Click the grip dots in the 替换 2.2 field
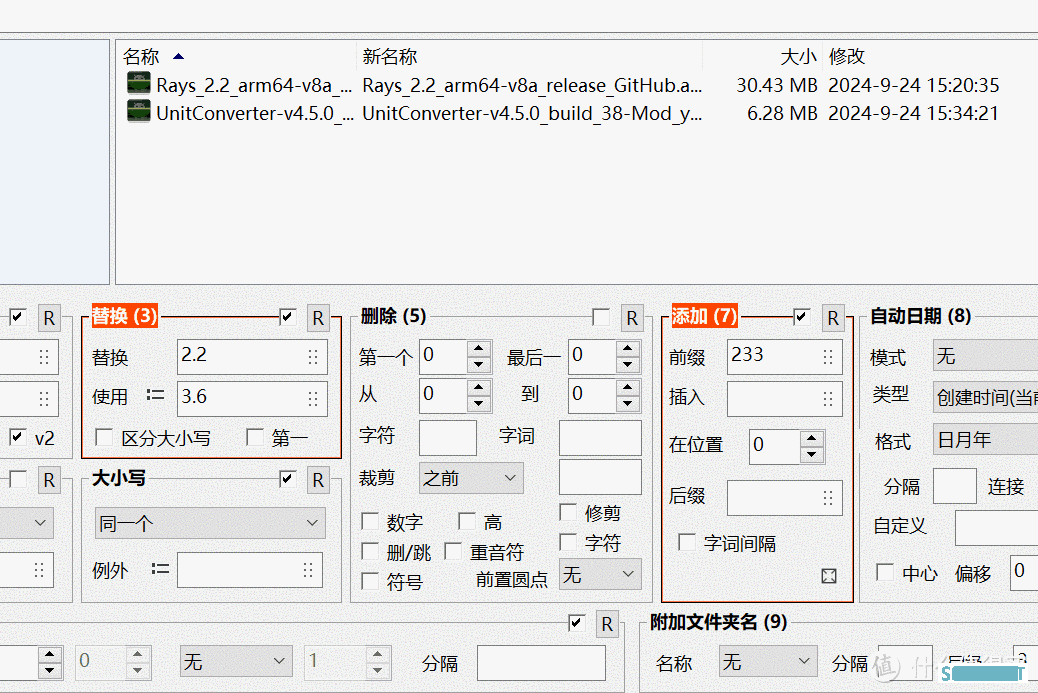The image size is (1038, 693). (313, 357)
